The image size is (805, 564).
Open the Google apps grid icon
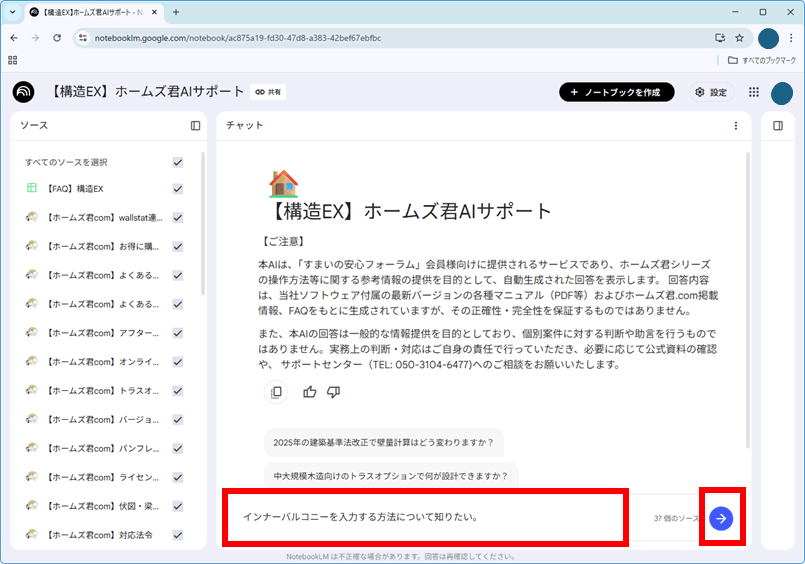pyautogui.click(x=754, y=92)
